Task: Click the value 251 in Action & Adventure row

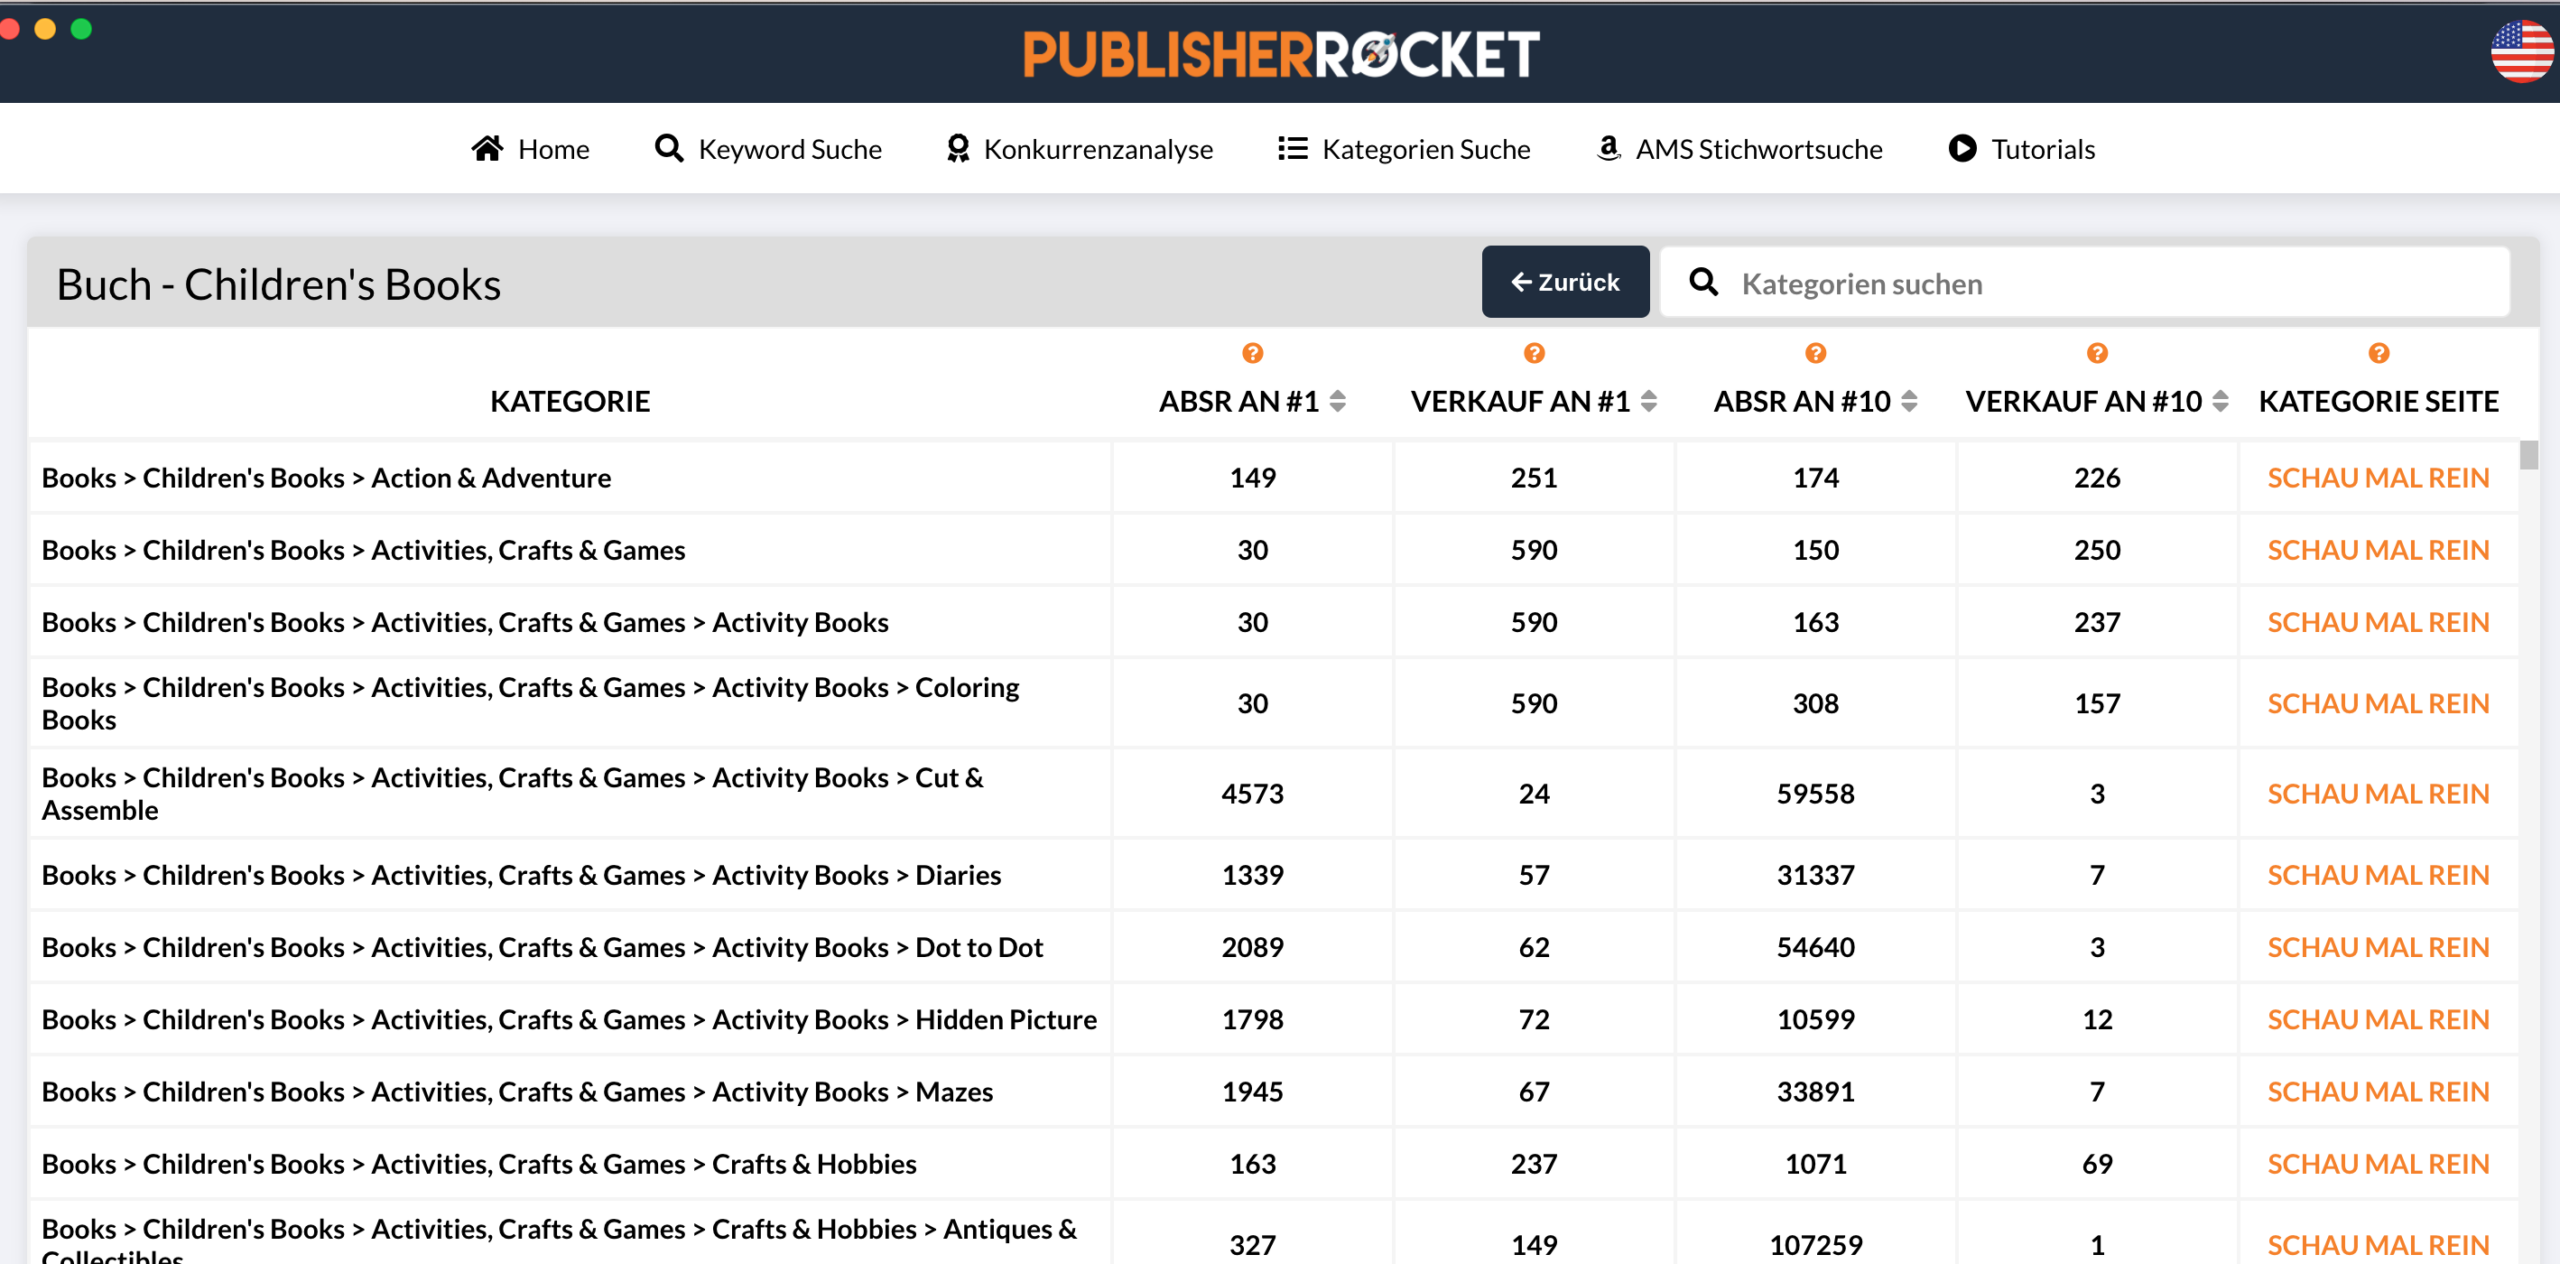Action: tap(1534, 478)
